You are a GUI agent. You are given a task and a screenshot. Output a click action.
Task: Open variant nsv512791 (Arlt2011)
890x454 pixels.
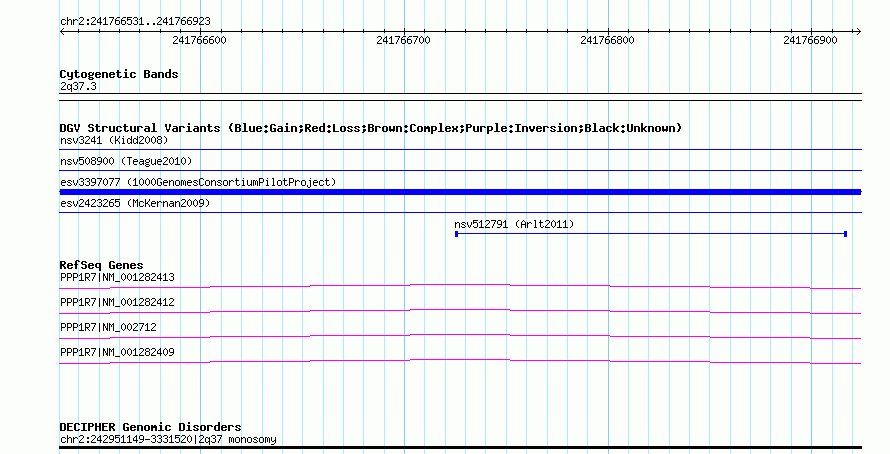click(x=514, y=224)
